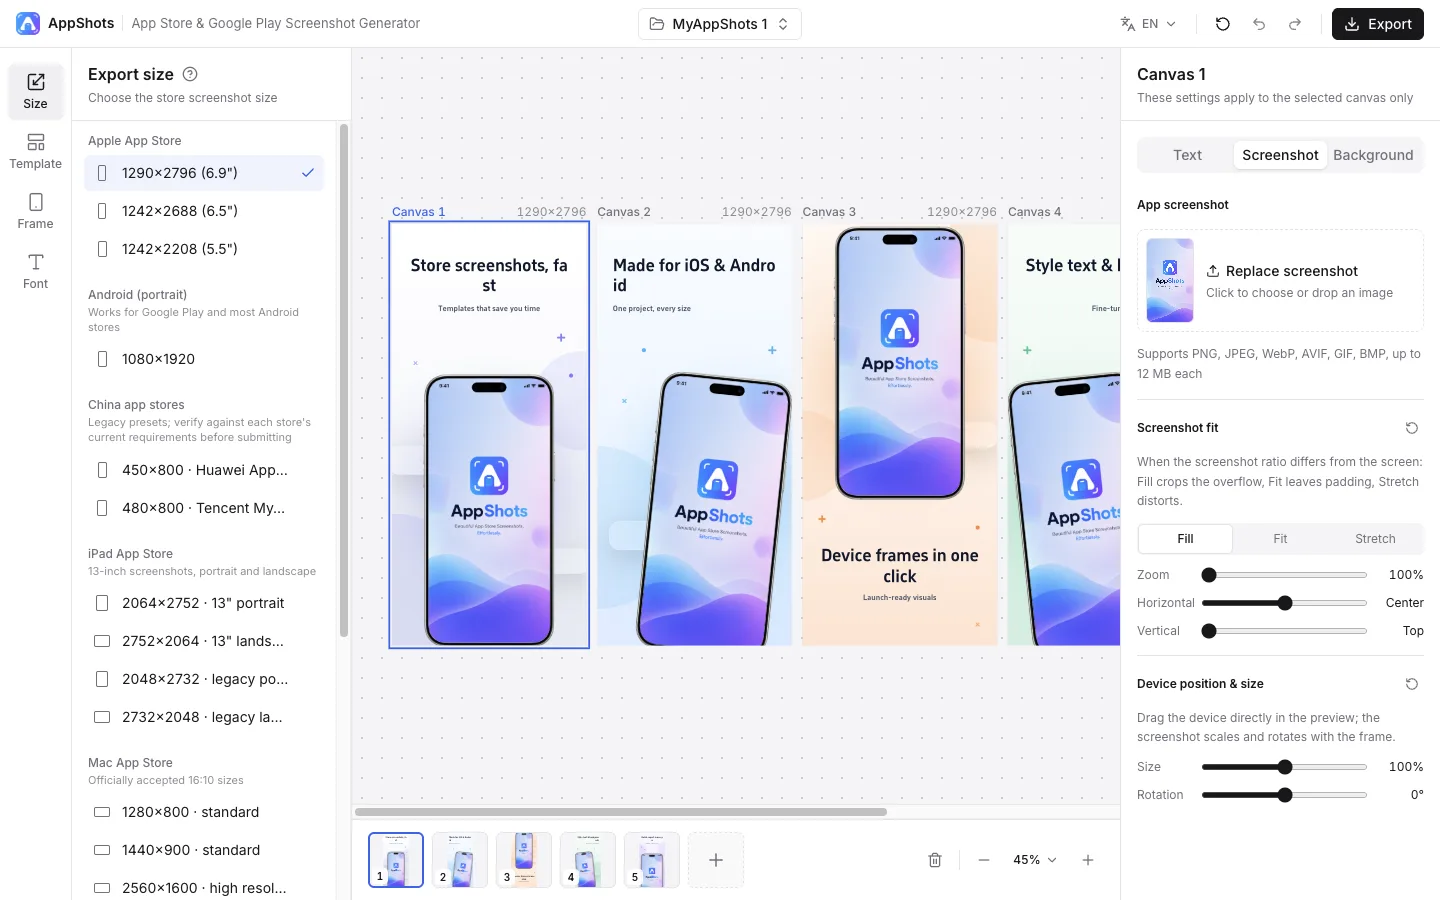
Task: Click the Horizontal position slider handle
Action: pos(1285,603)
